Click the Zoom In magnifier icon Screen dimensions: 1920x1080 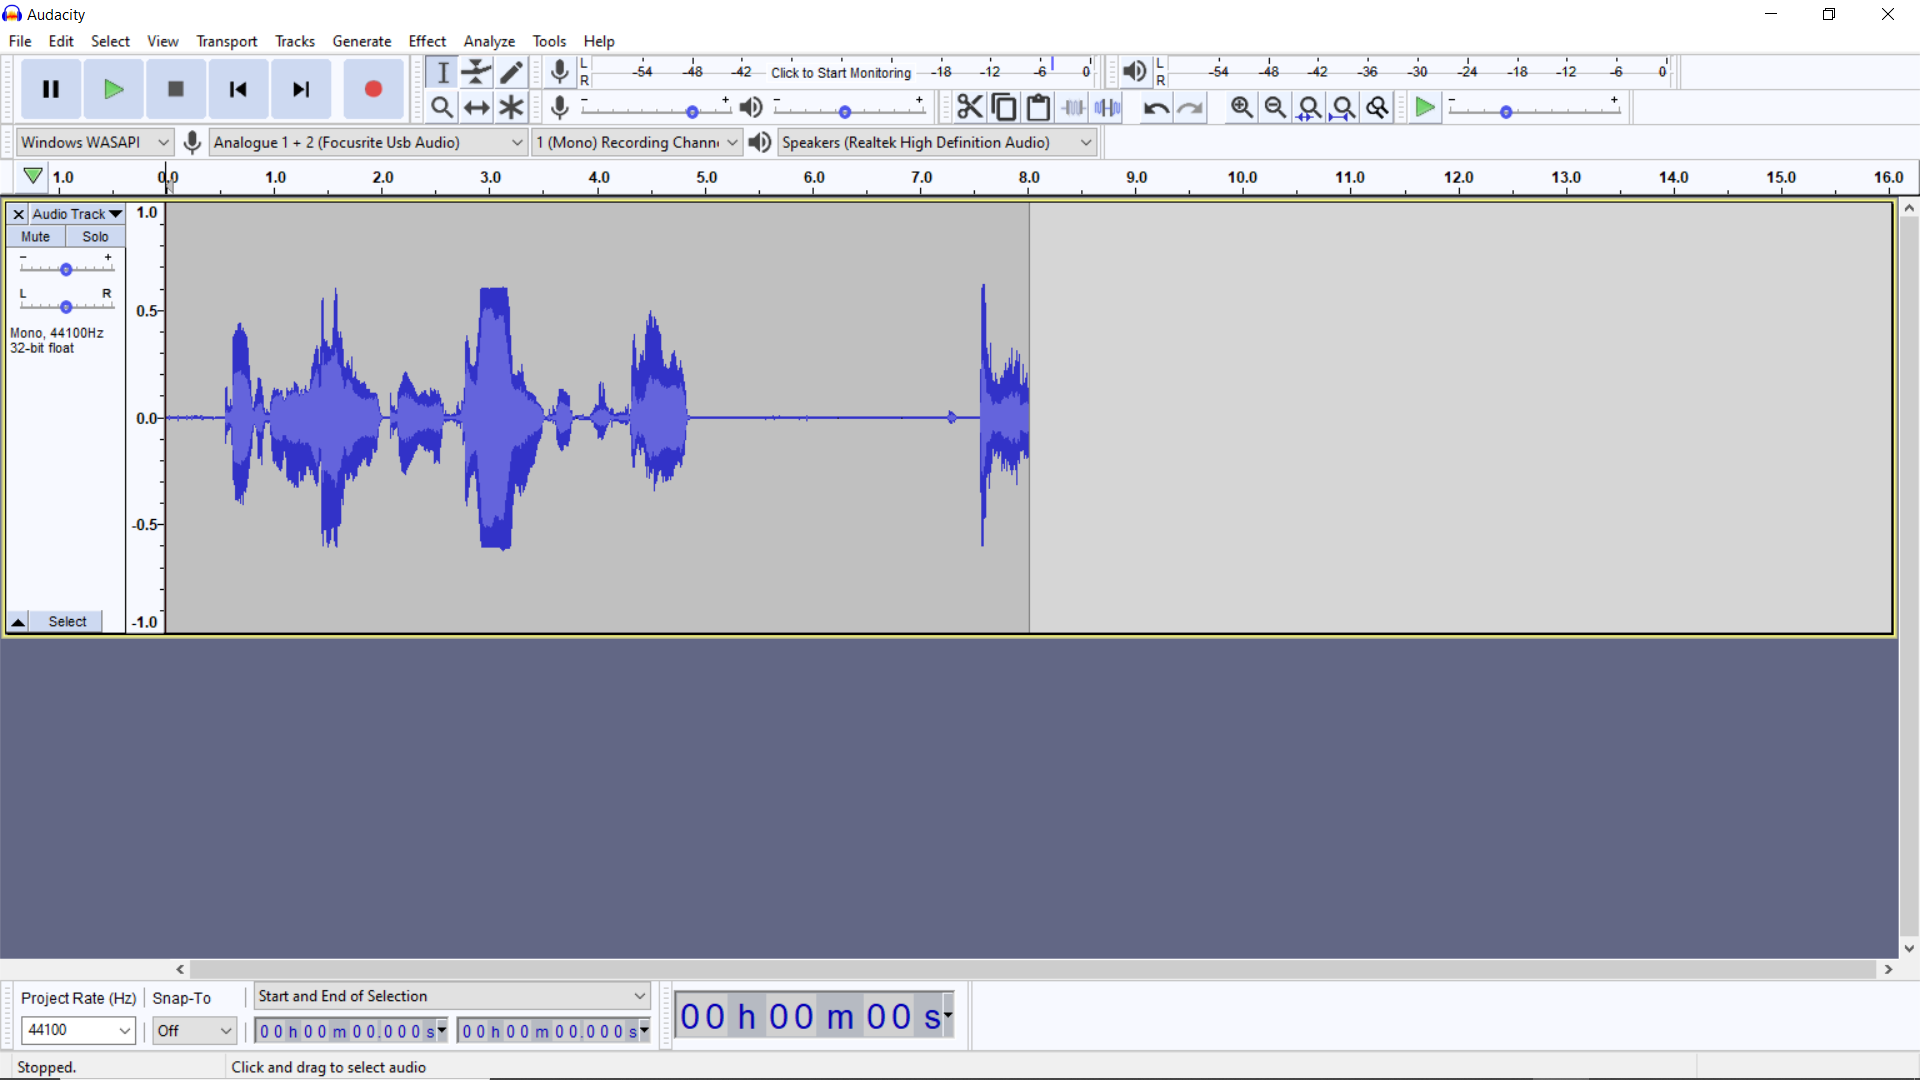pos(1241,108)
